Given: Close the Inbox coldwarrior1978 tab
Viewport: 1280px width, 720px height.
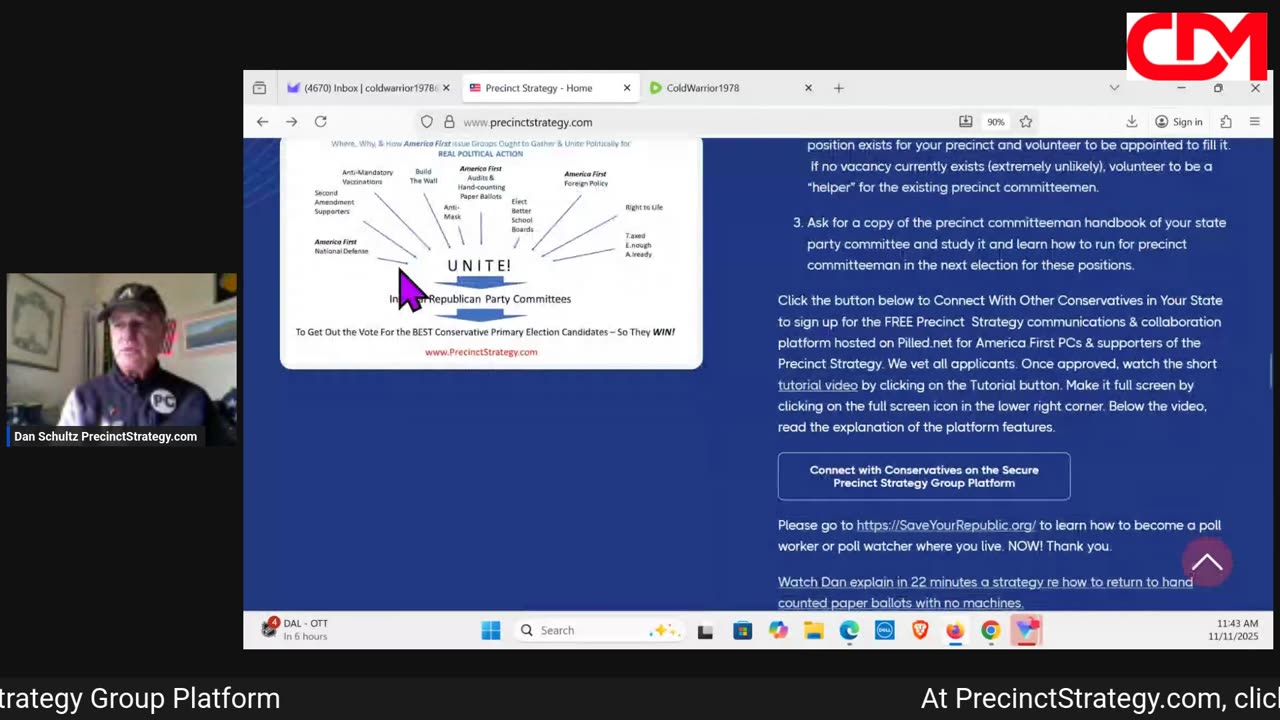Looking at the screenshot, I should pyautogui.click(x=446, y=88).
